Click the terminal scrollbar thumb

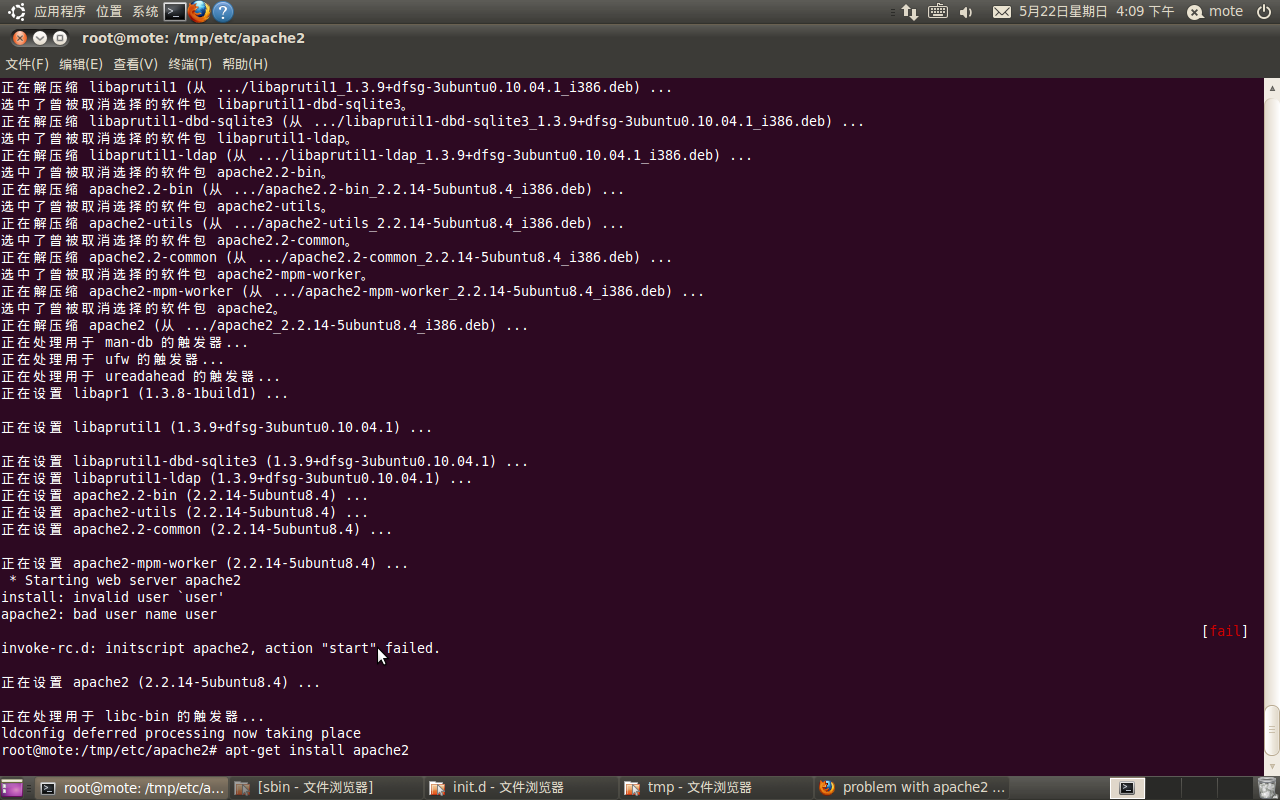[x=1272, y=730]
